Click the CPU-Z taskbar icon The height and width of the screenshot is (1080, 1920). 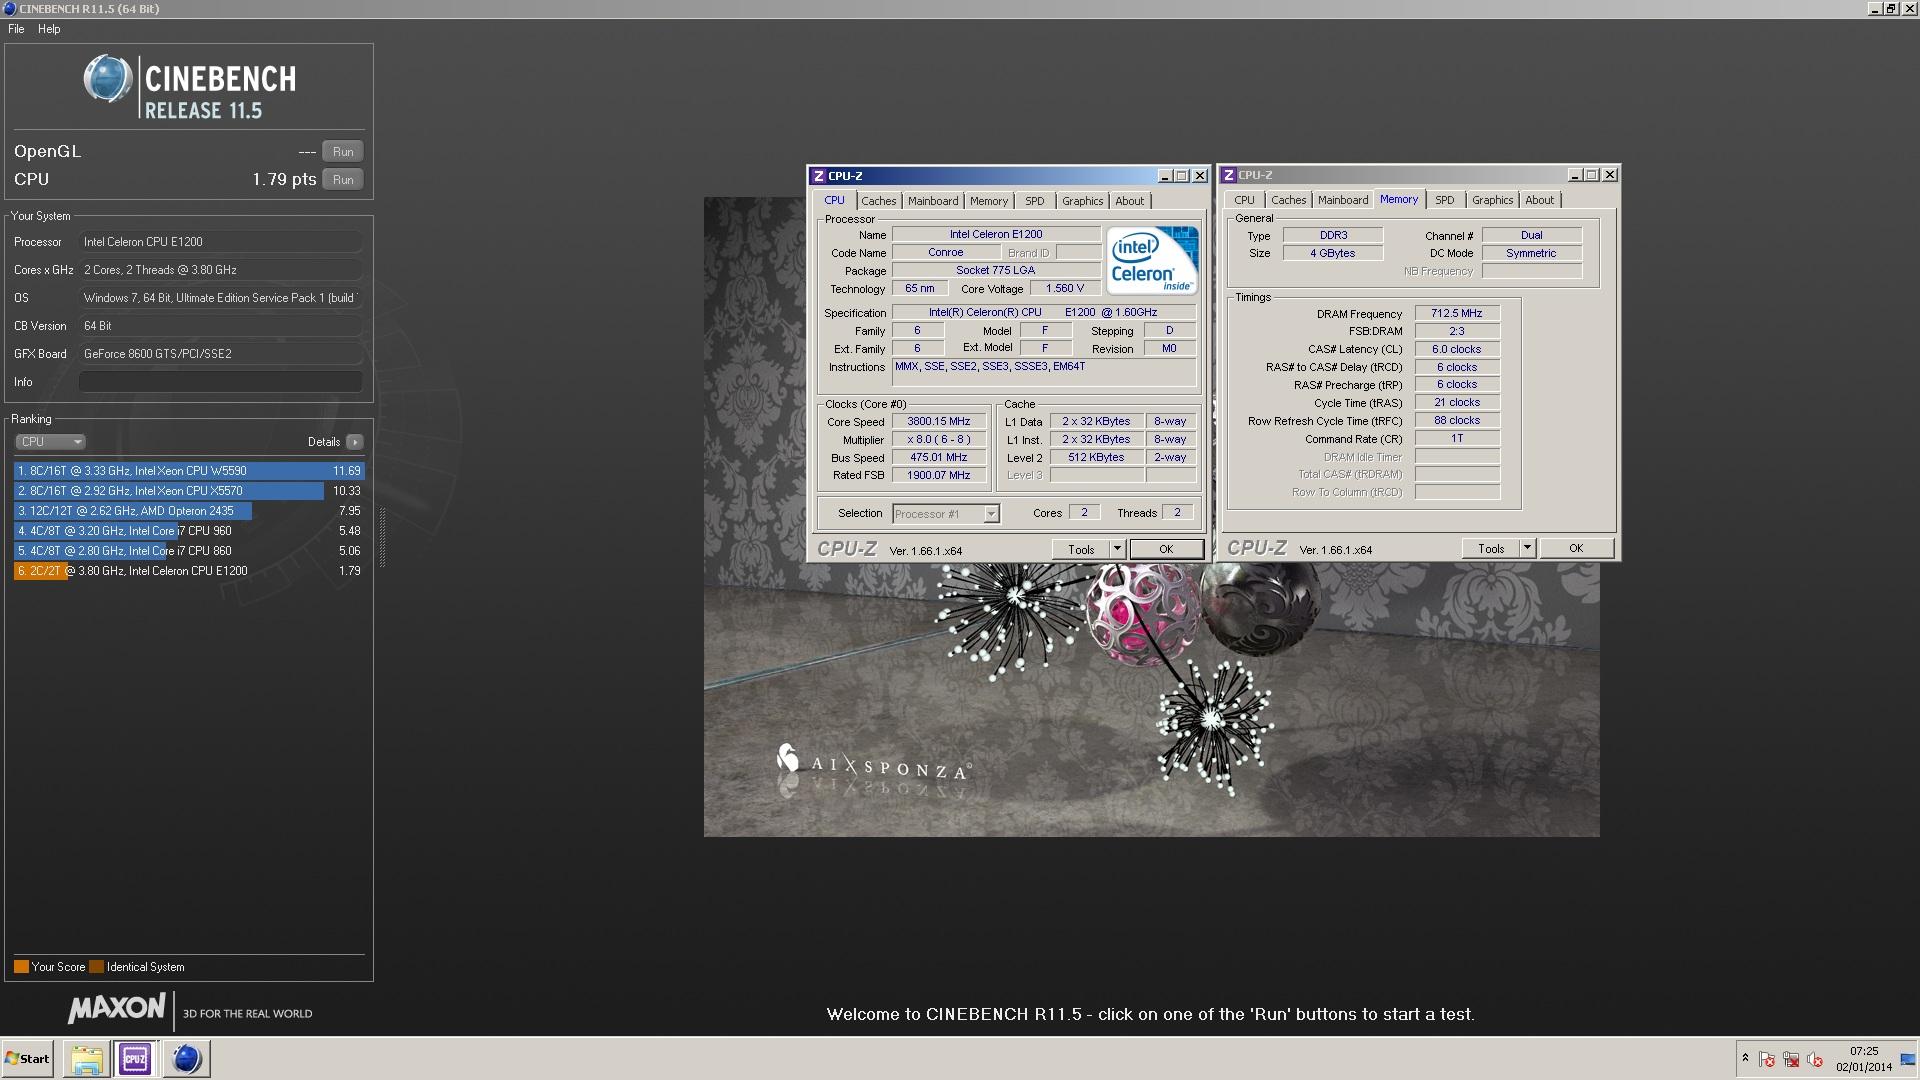click(135, 1059)
